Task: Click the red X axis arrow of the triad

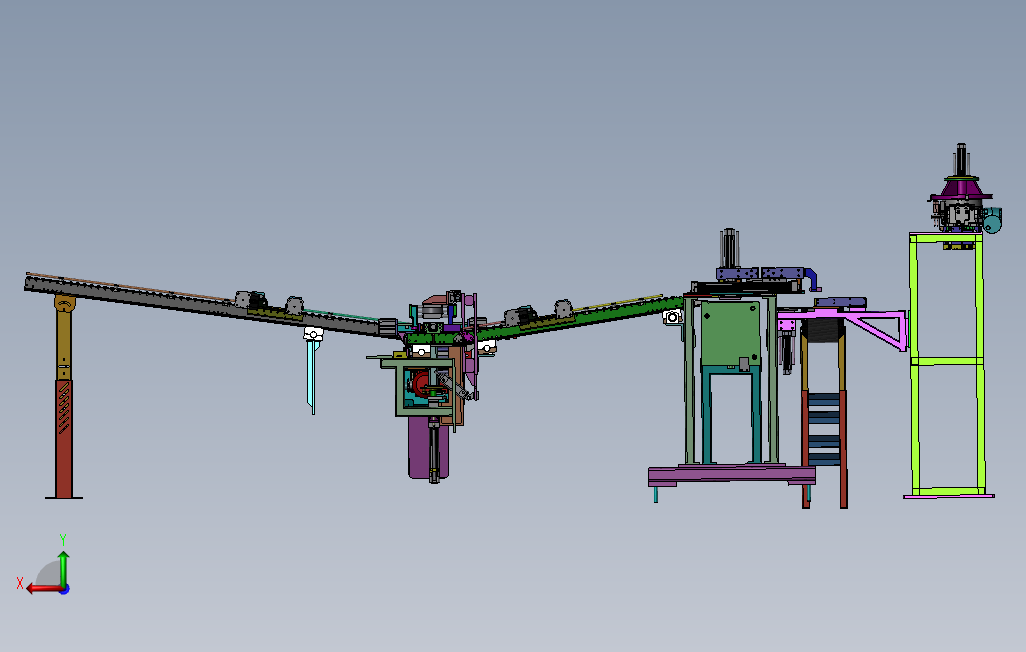Action: 43,589
